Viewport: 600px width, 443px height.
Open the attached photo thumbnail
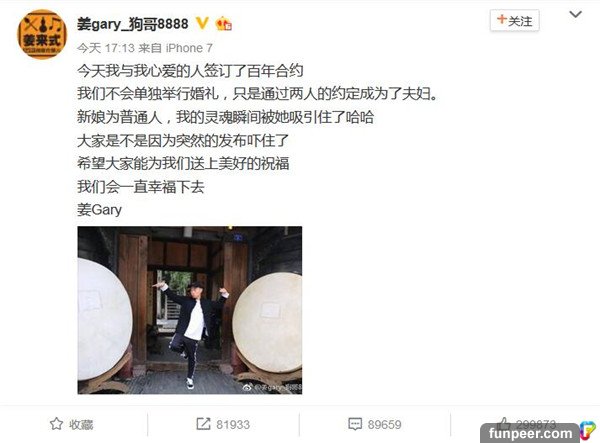pos(190,310)
